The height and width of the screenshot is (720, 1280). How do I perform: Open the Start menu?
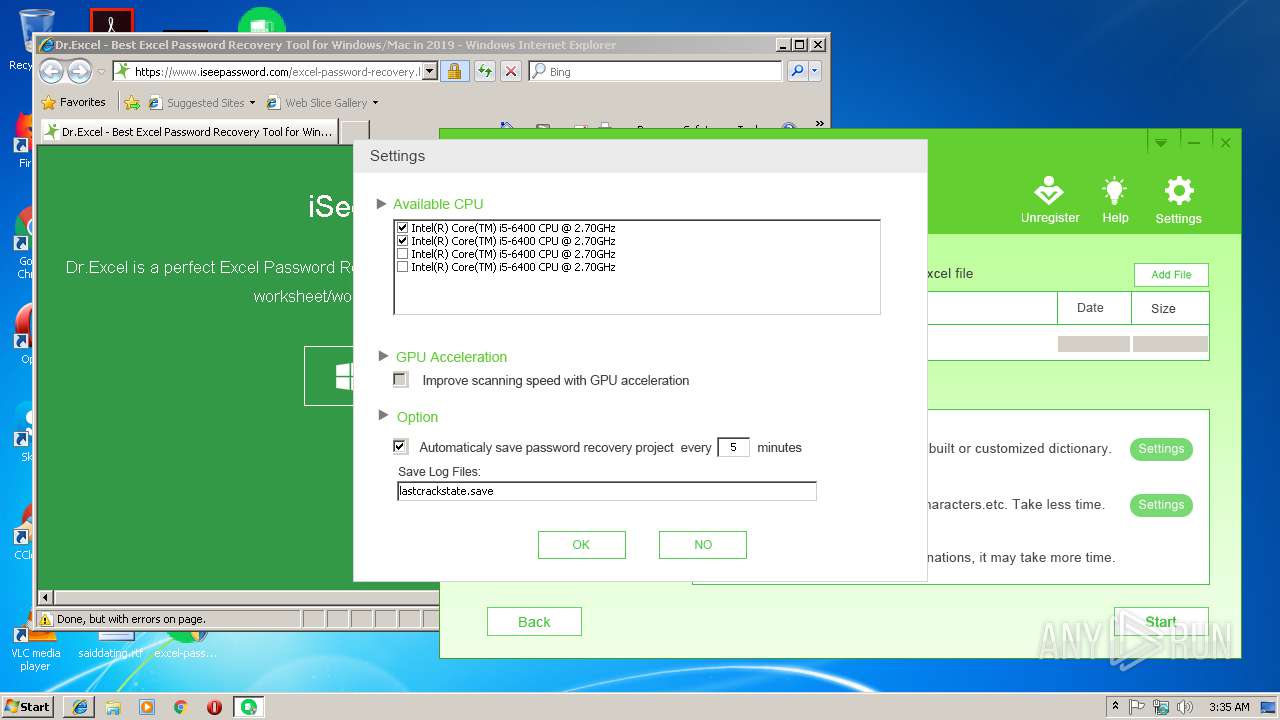click(x=28, y=706)
